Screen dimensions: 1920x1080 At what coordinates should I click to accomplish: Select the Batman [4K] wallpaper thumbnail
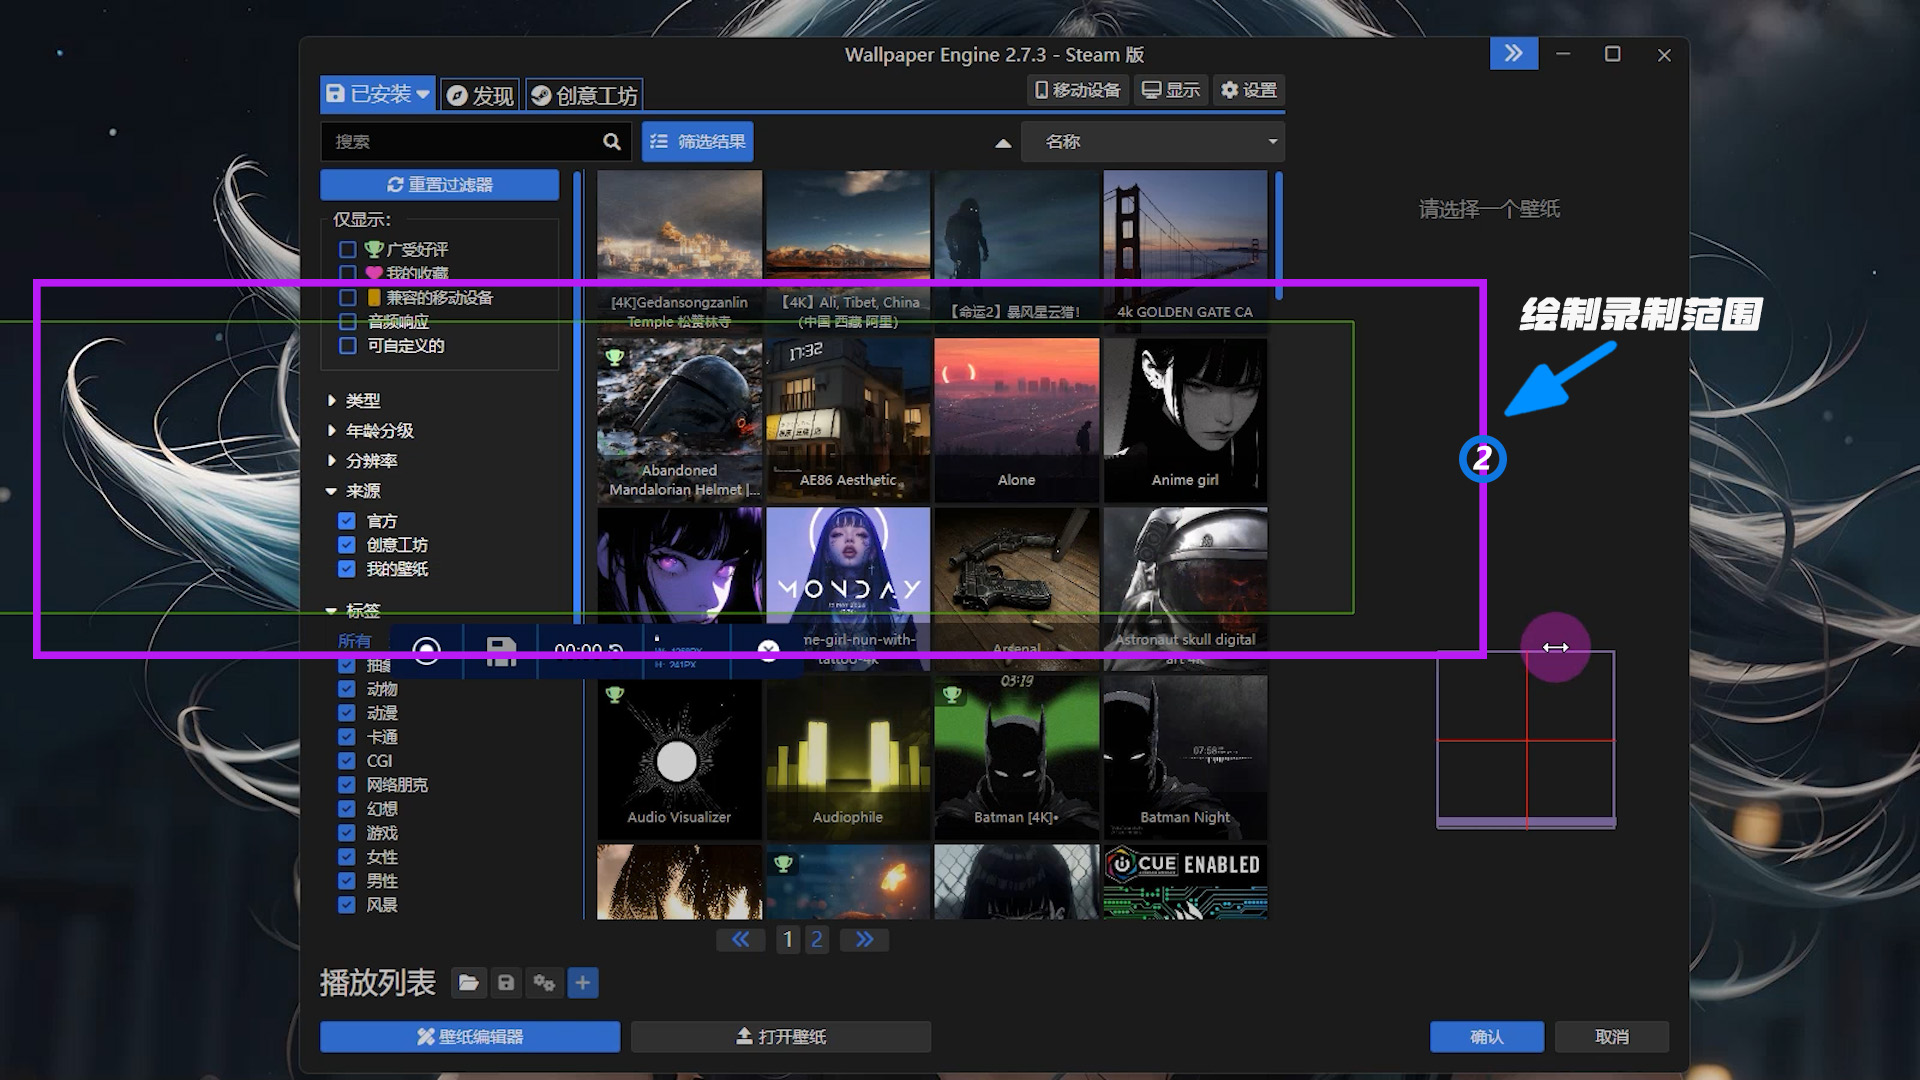click(x=1016, y=757)
